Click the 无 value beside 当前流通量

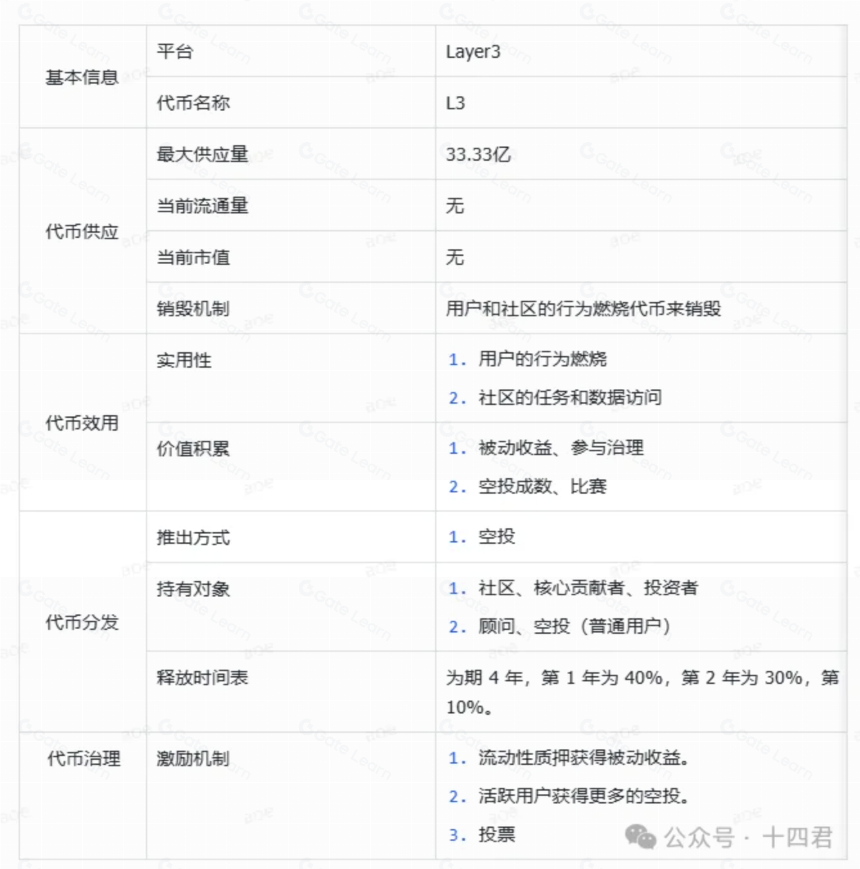[x=455, y=206]
